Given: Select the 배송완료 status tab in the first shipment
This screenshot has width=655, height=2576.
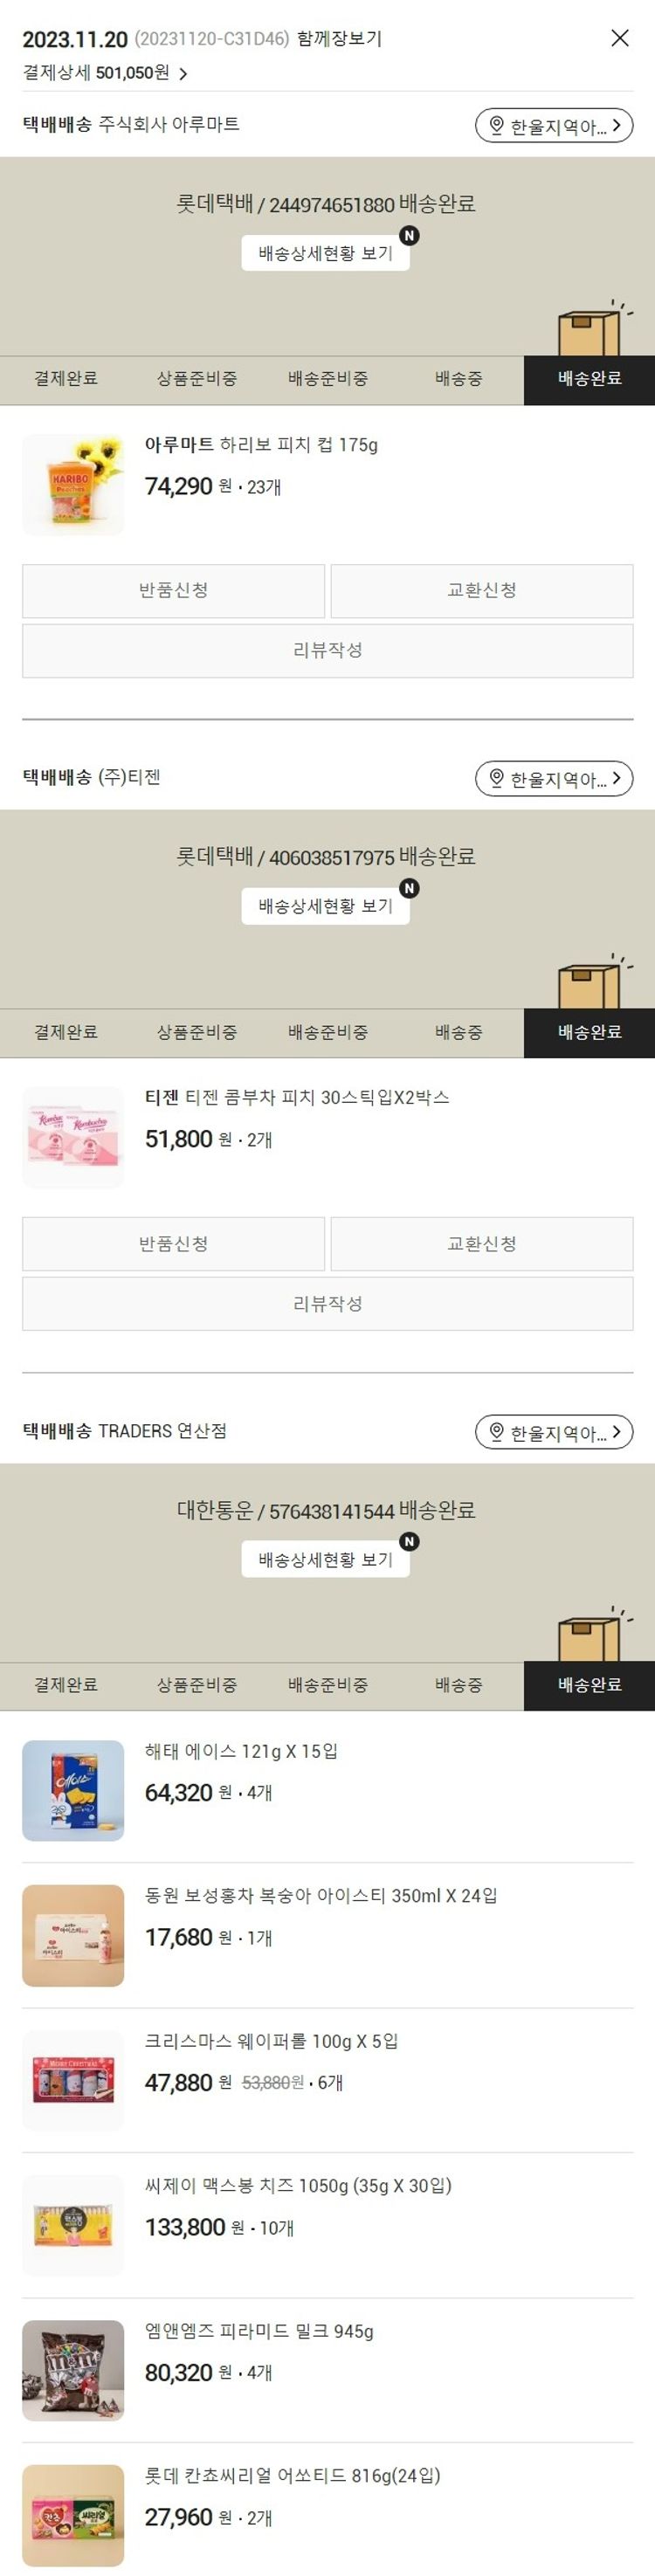Looking at the screenshot, I should [x=589, y=379].
